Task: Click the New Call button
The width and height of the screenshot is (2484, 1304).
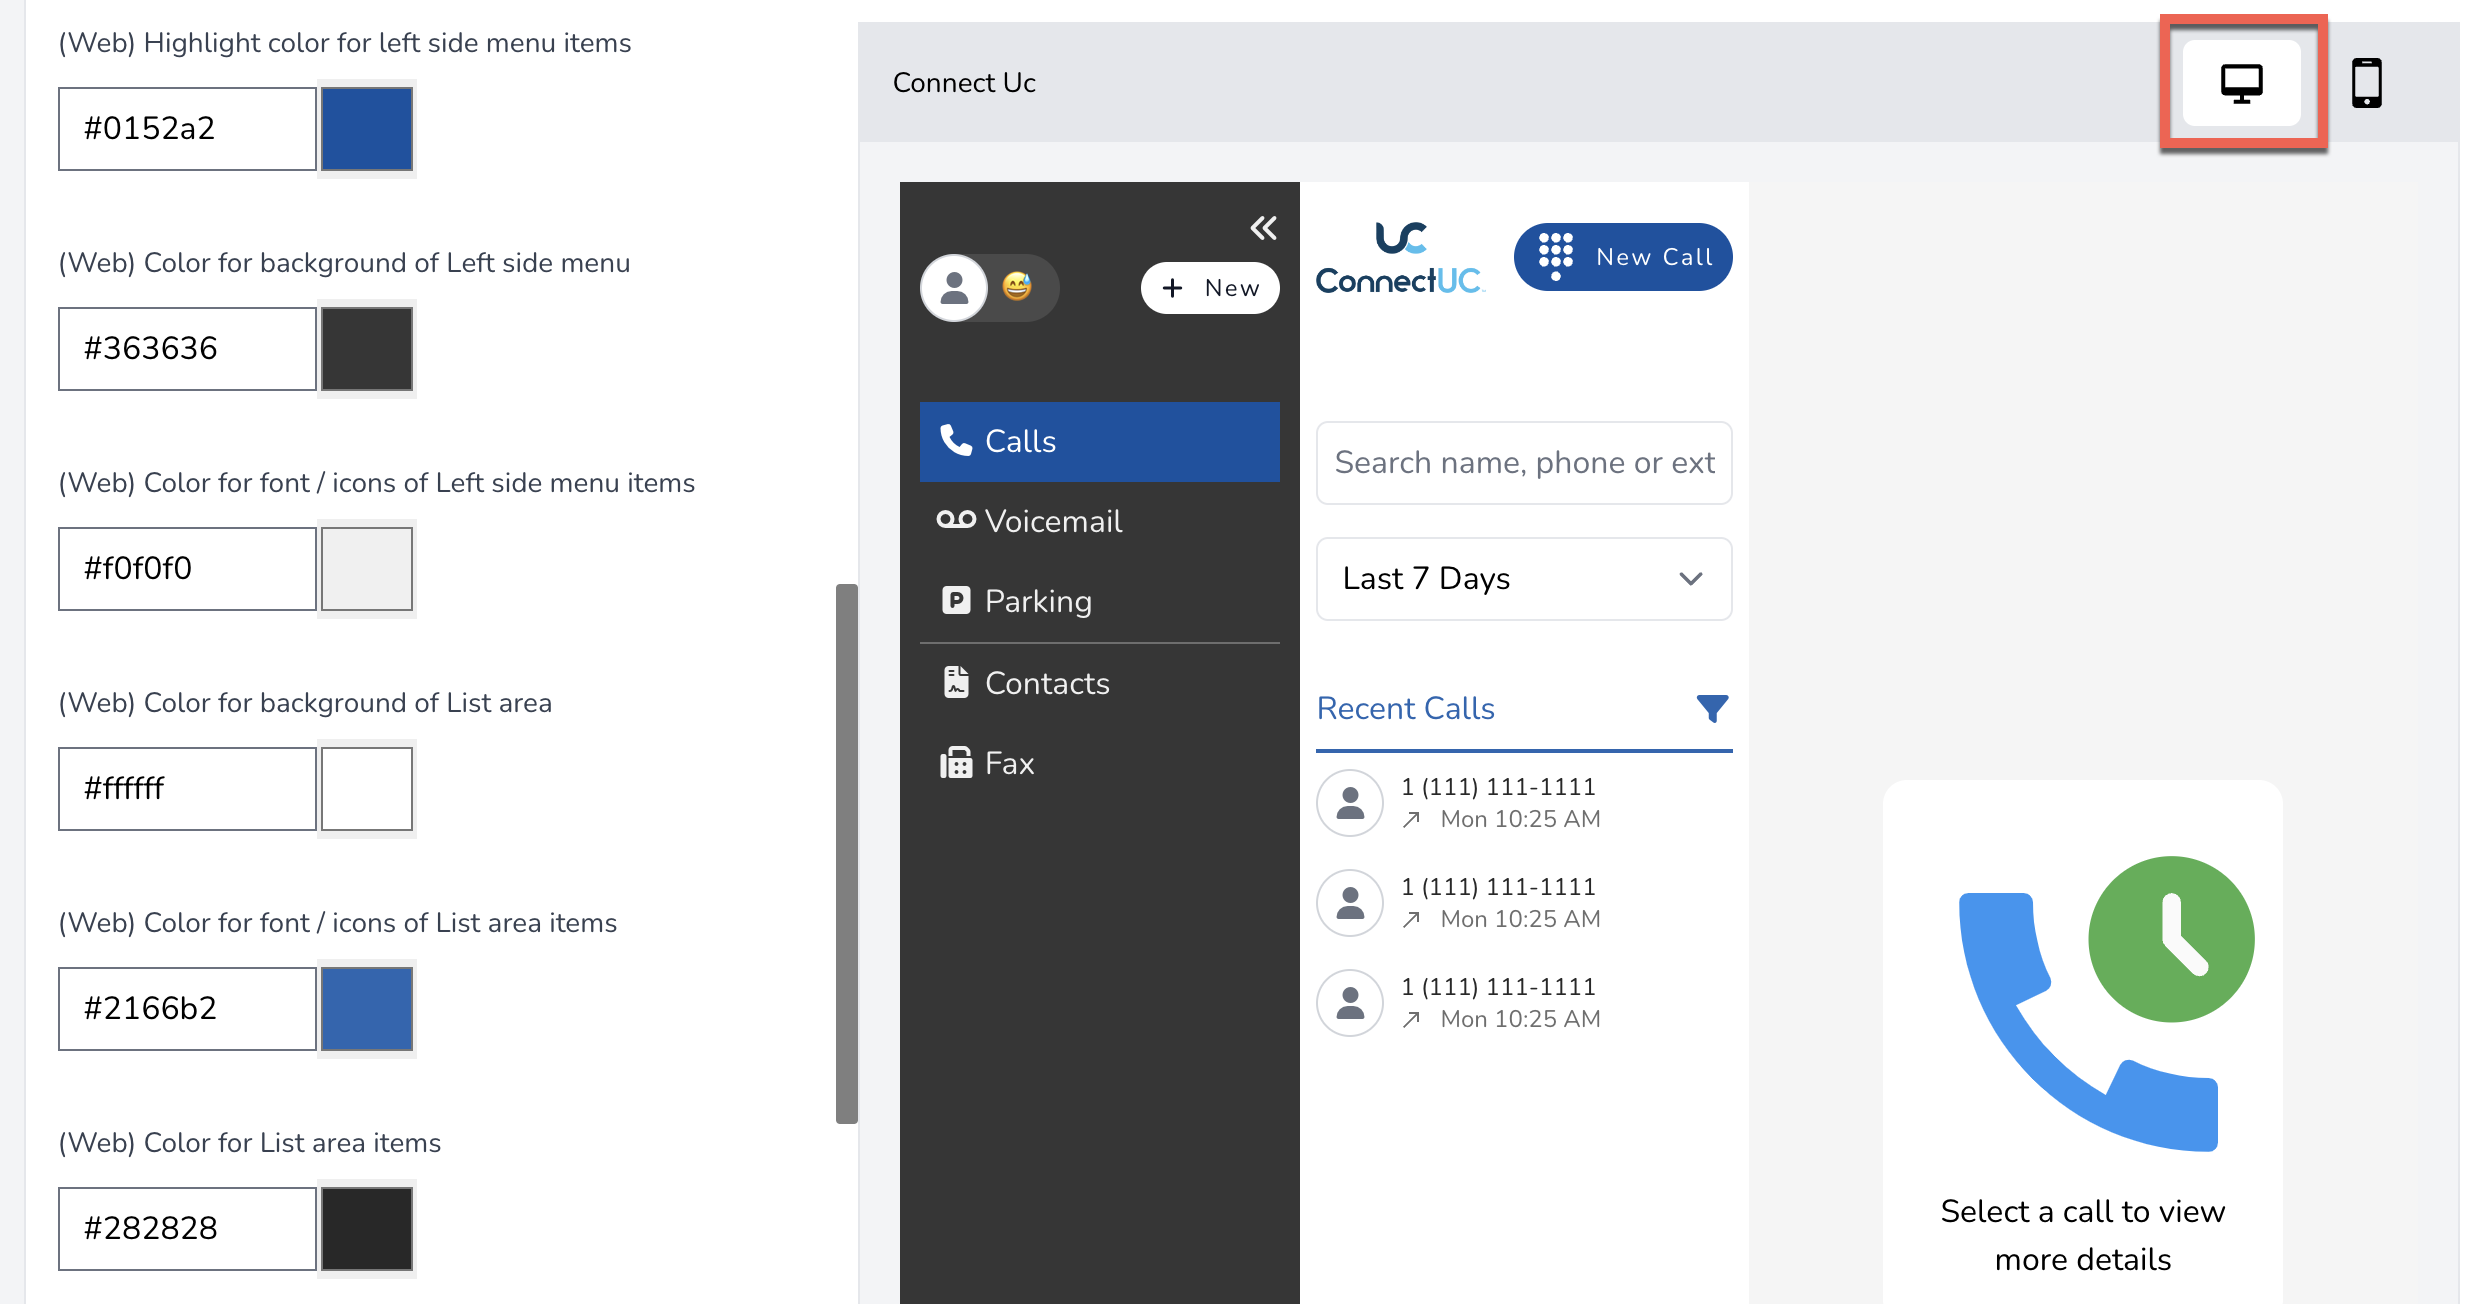Action: click(1623, 257)
